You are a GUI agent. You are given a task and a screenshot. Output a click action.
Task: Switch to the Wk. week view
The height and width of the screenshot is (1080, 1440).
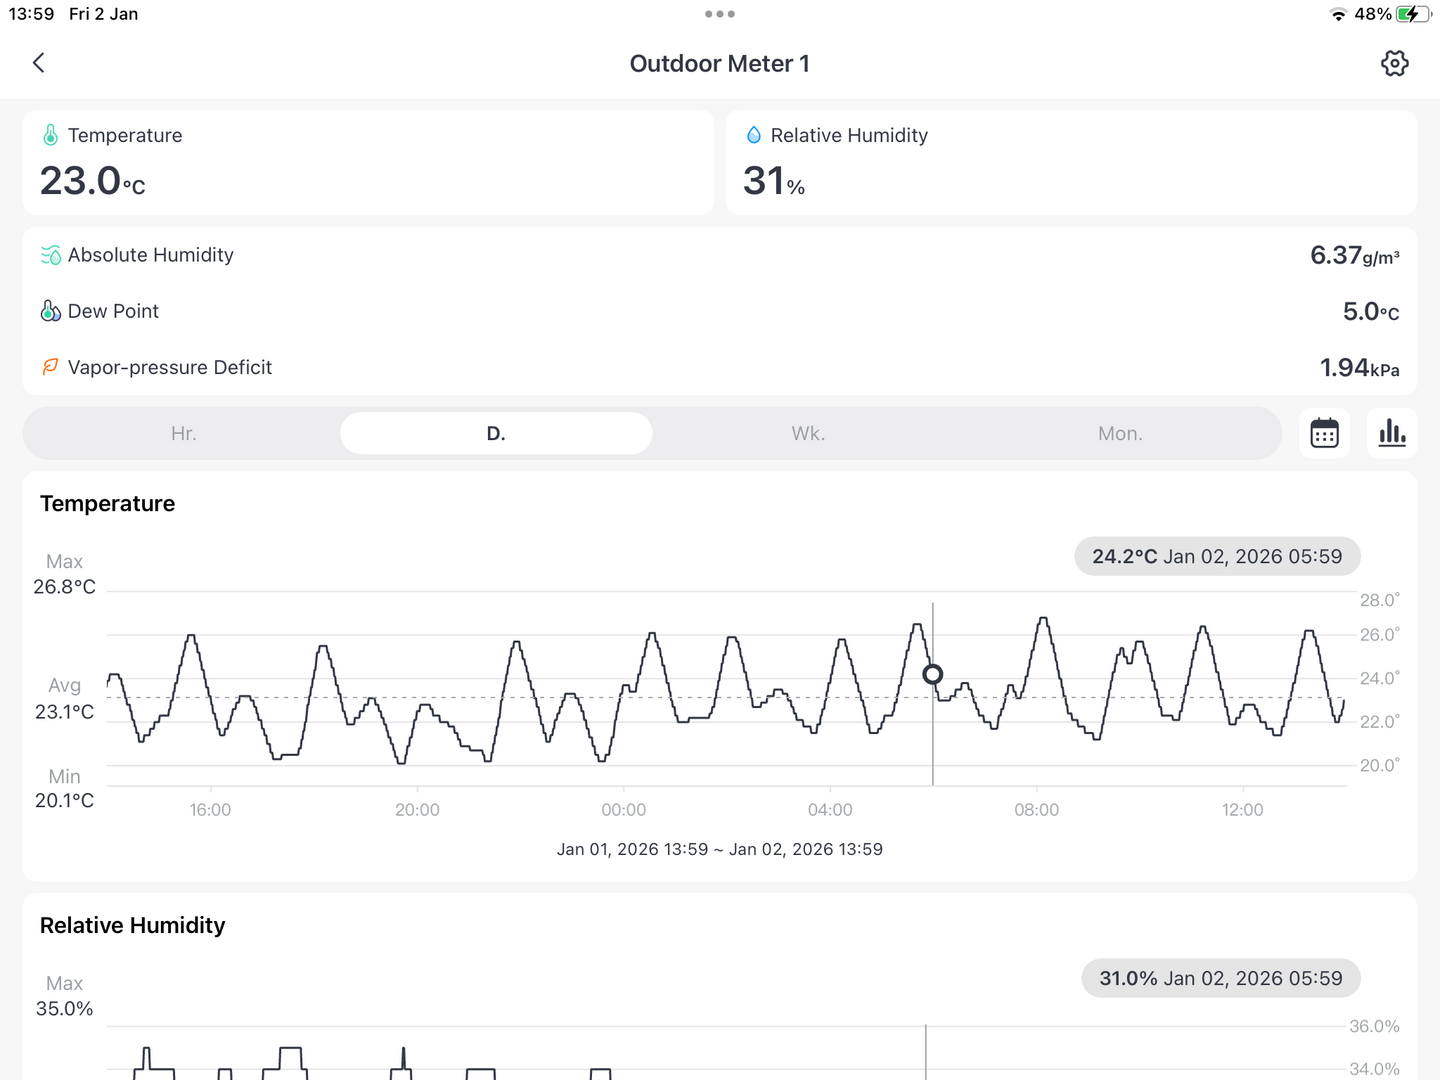(808, 433)
